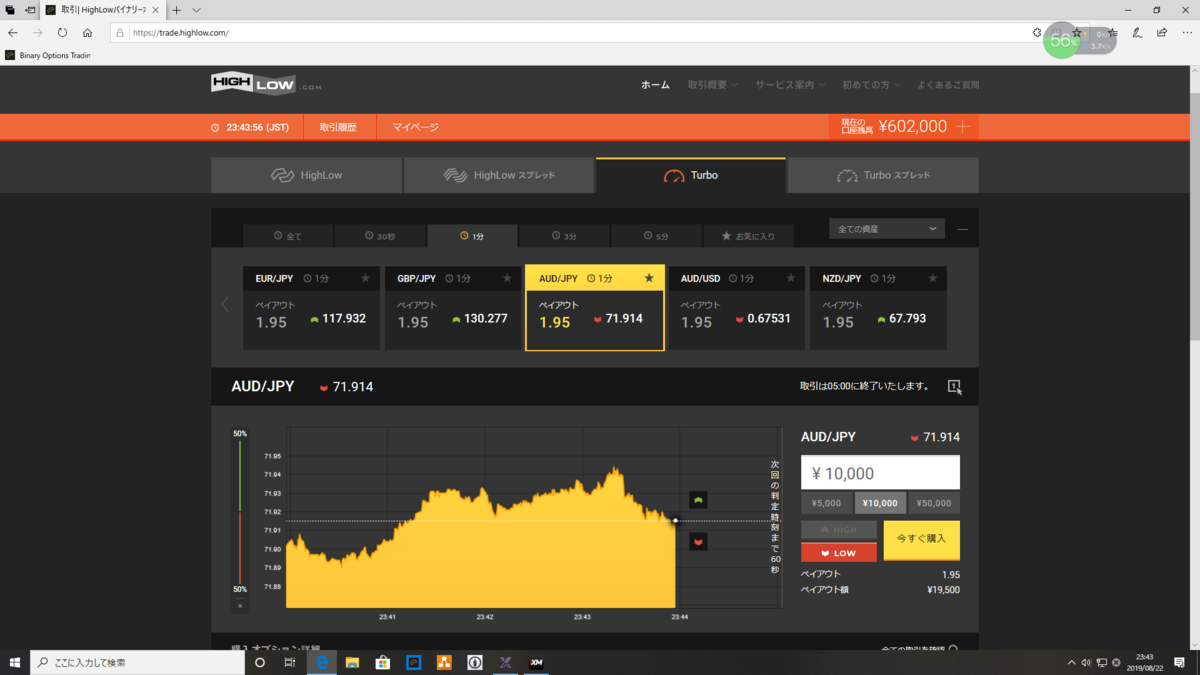Open Microsoft Store from the taskbar

[382, 662]
